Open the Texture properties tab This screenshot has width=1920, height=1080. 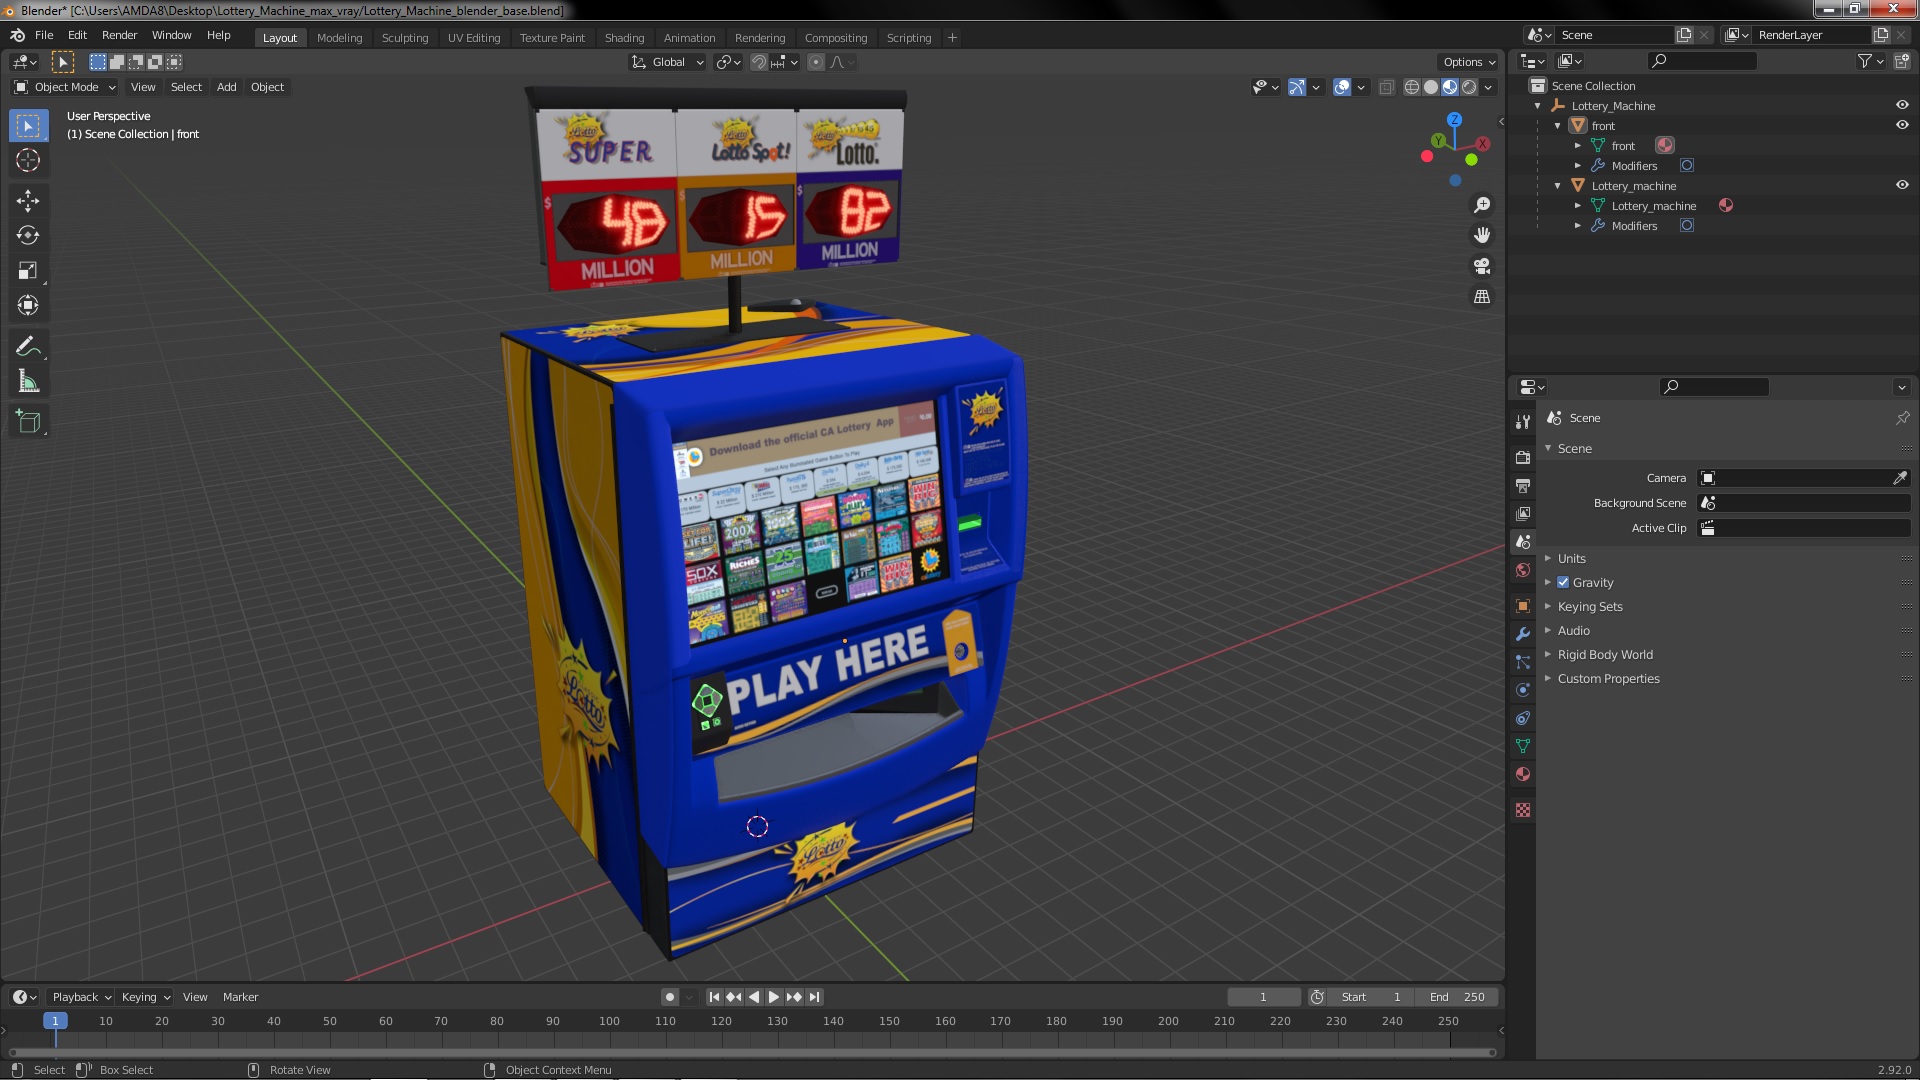[x=1523, y=810]
